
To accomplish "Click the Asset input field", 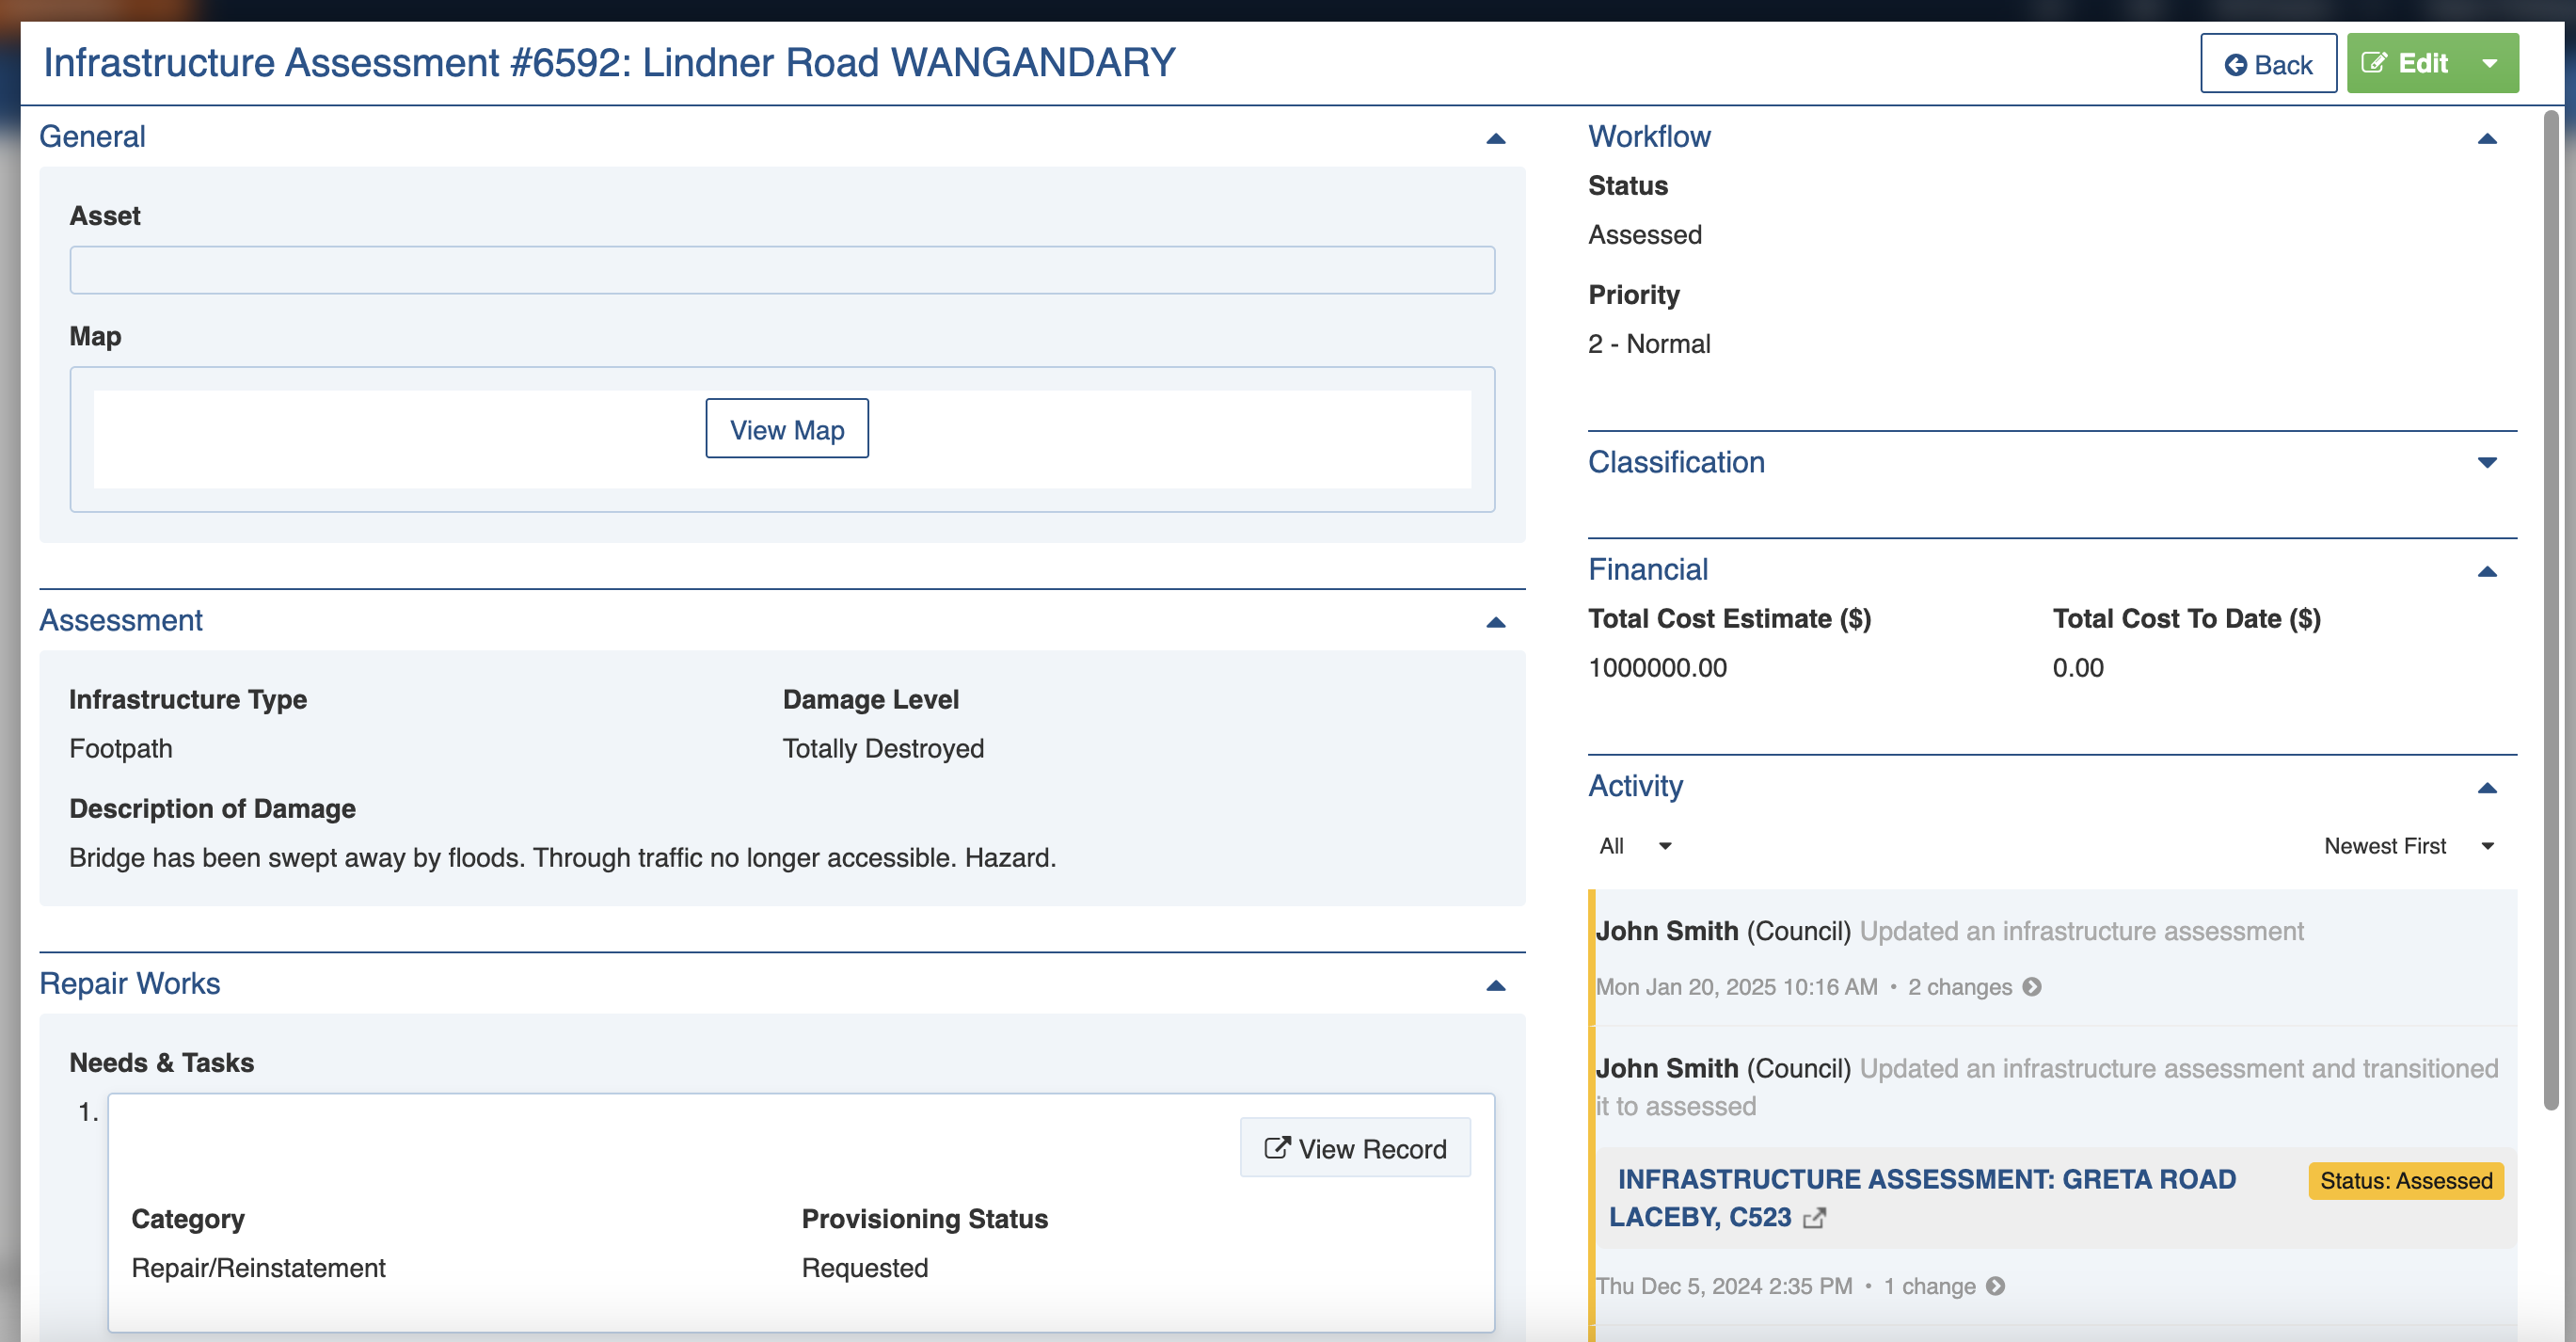I will point(782,270).
